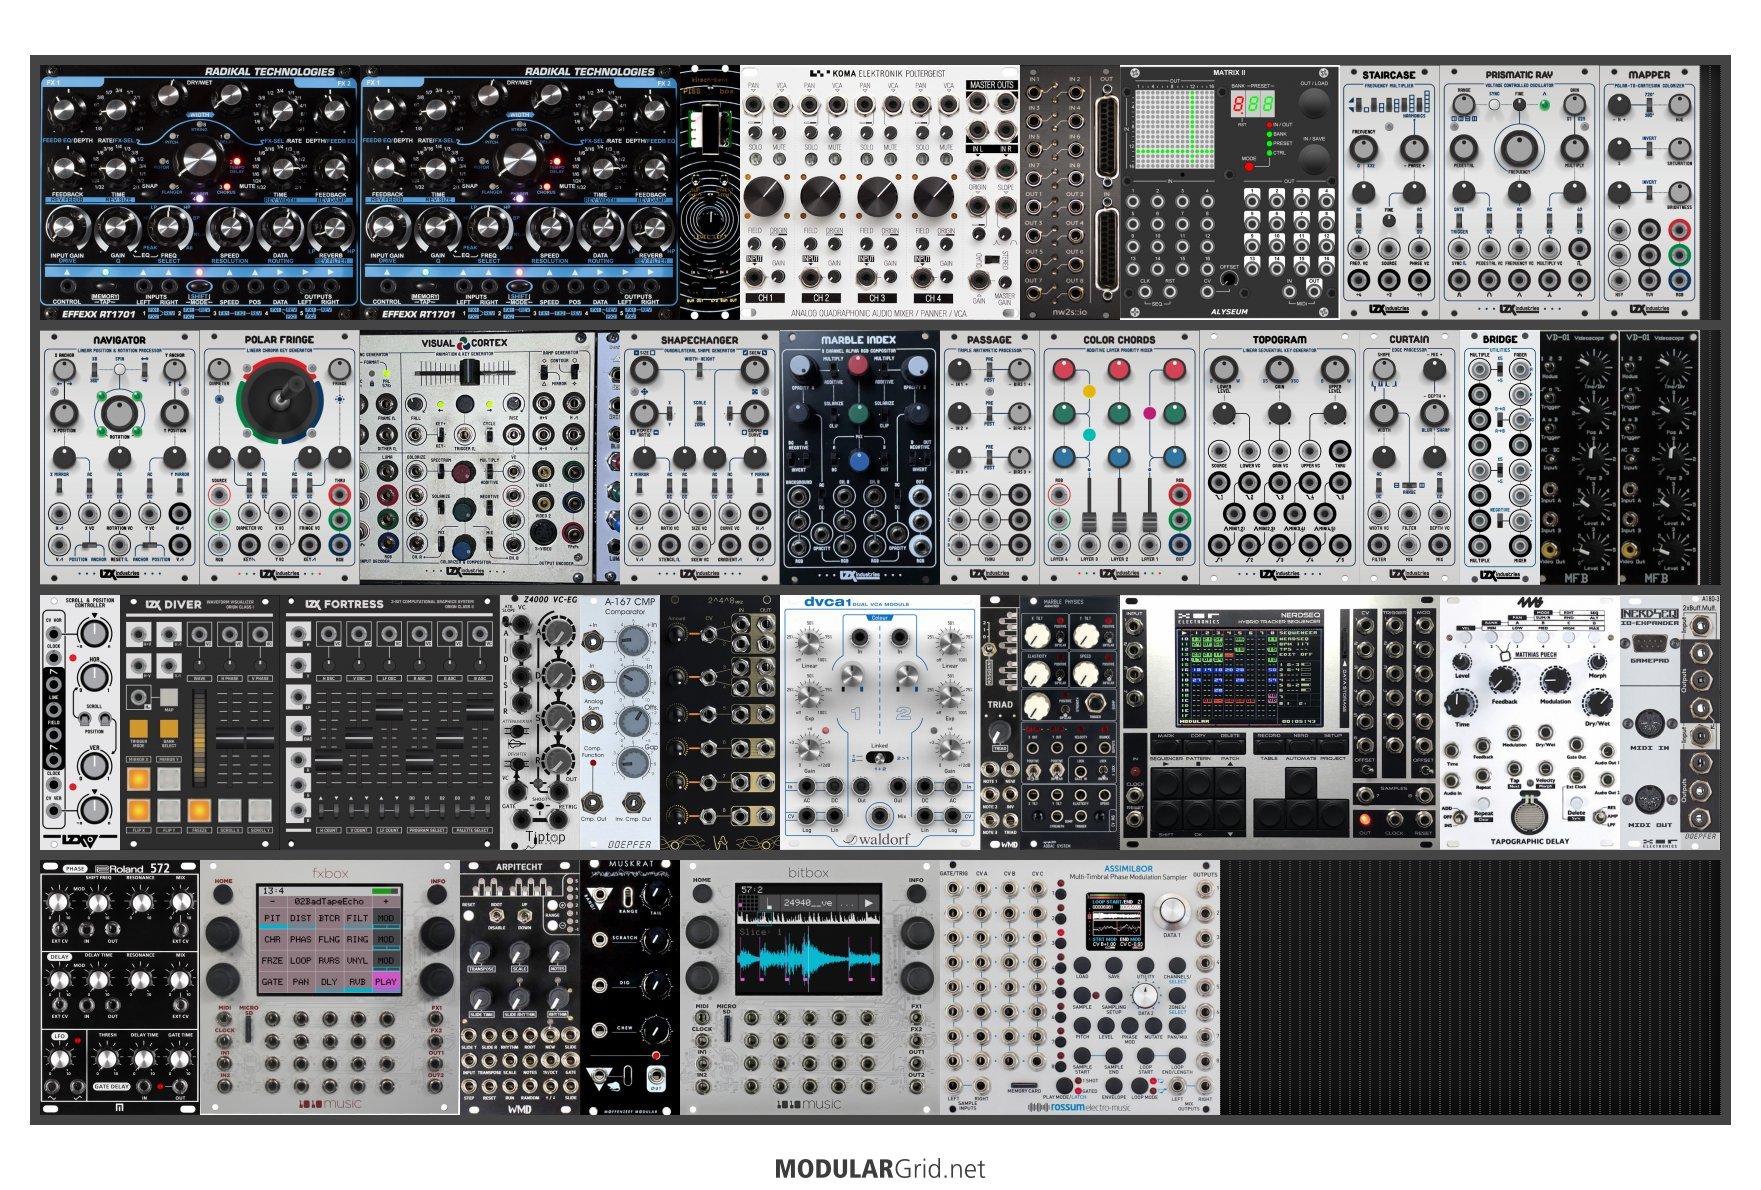This screenshot has height=1190, width=1761.
Task: Push the Diver FLIP X button
Action: 139,809
